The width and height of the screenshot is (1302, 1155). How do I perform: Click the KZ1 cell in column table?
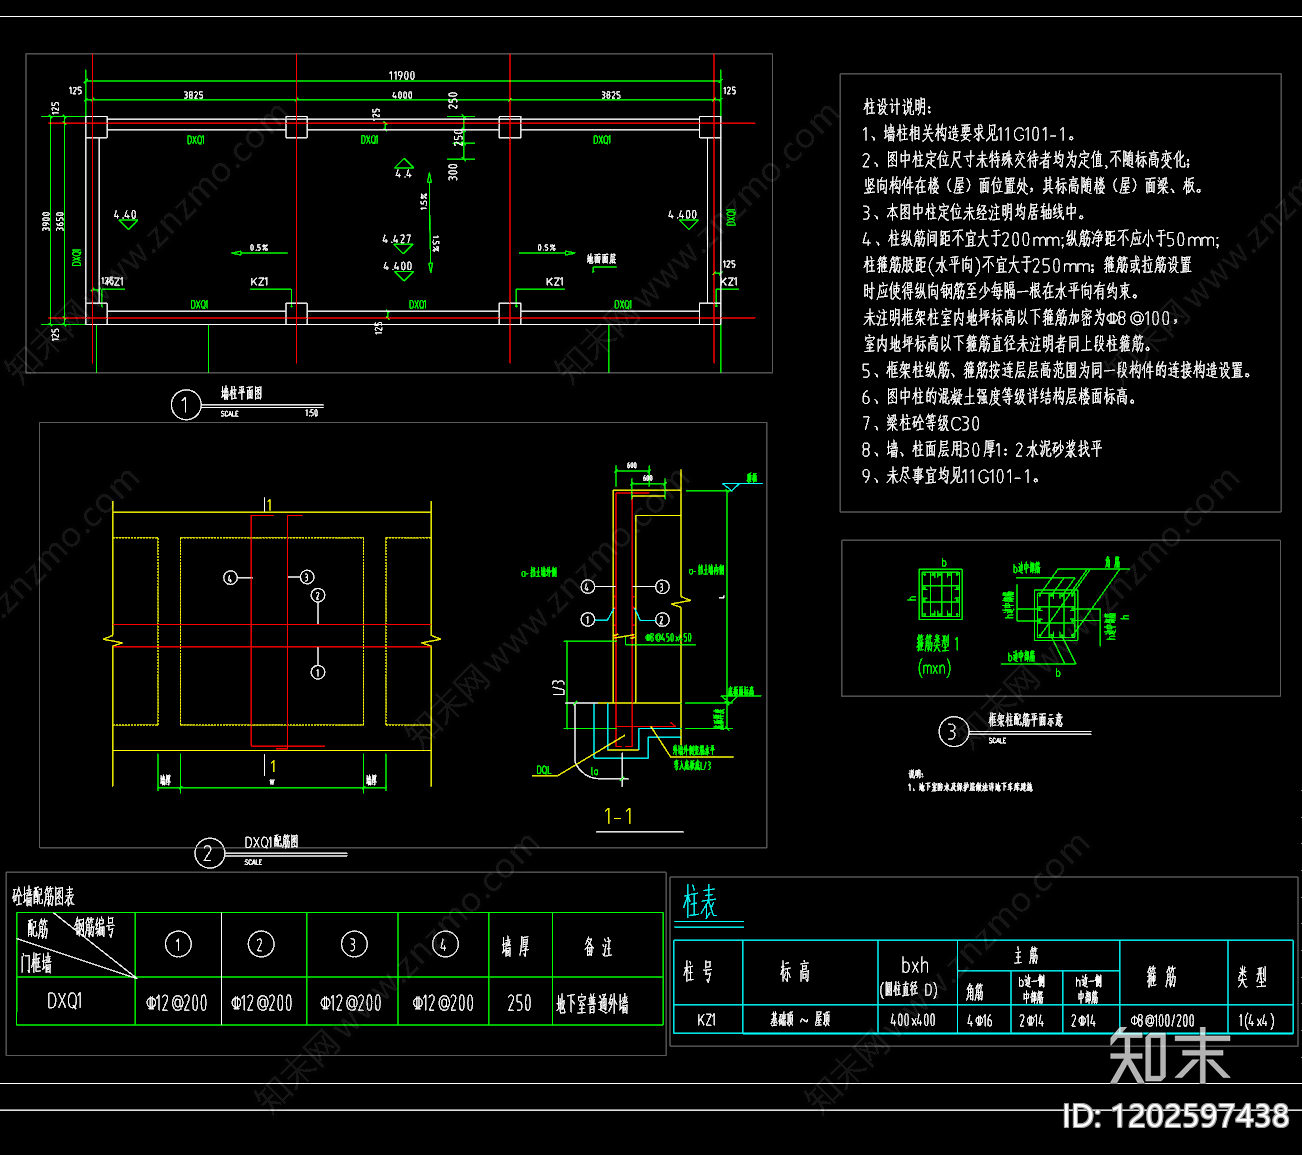point(706,1020)
